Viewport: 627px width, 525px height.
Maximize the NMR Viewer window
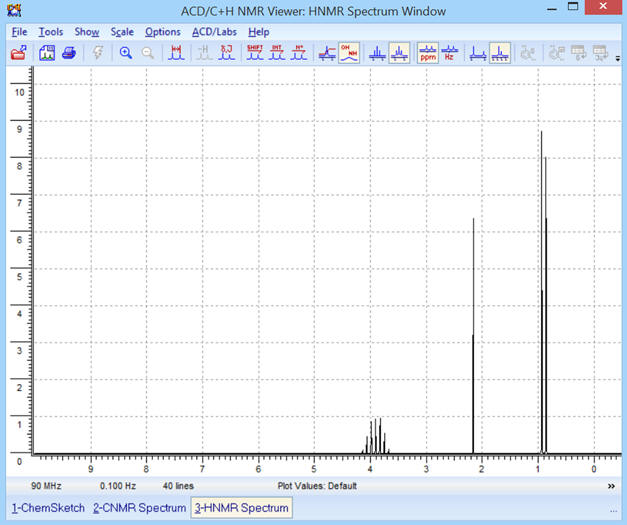click(573, 6)
